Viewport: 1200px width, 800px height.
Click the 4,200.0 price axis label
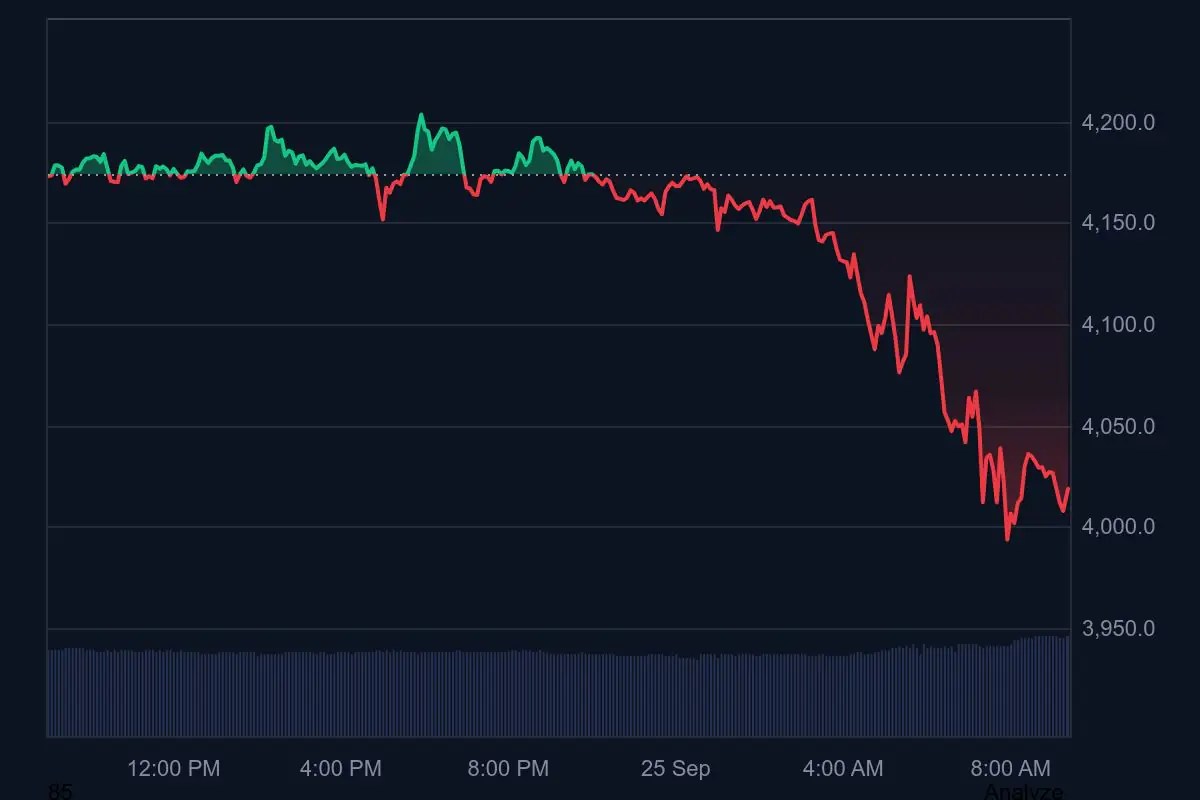1118,123
